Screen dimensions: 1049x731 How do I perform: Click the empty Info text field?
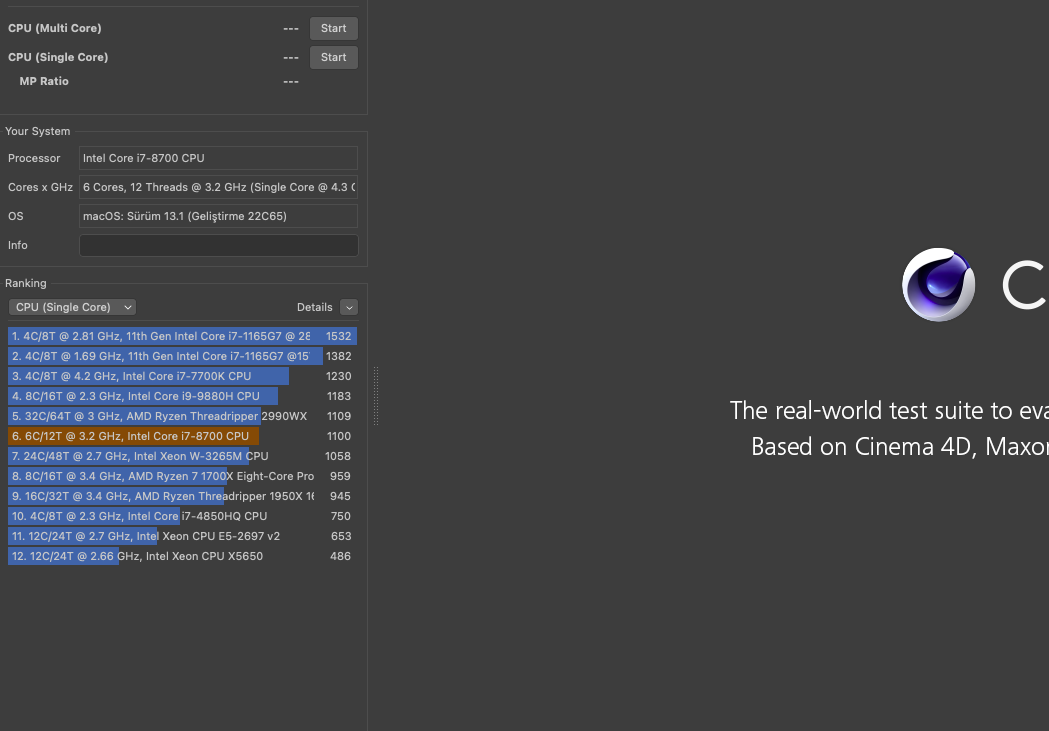[x=218, y=246]
